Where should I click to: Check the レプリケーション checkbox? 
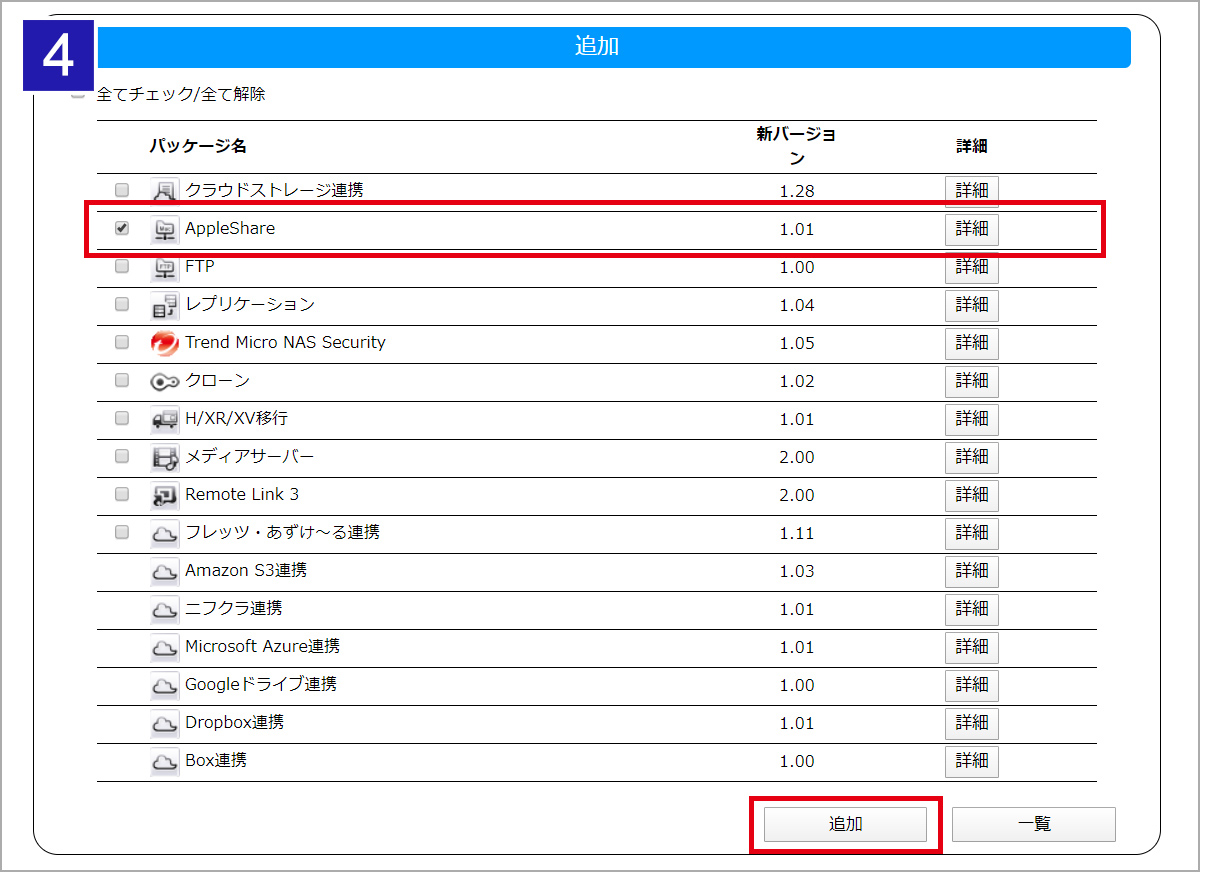coord(122,304)
